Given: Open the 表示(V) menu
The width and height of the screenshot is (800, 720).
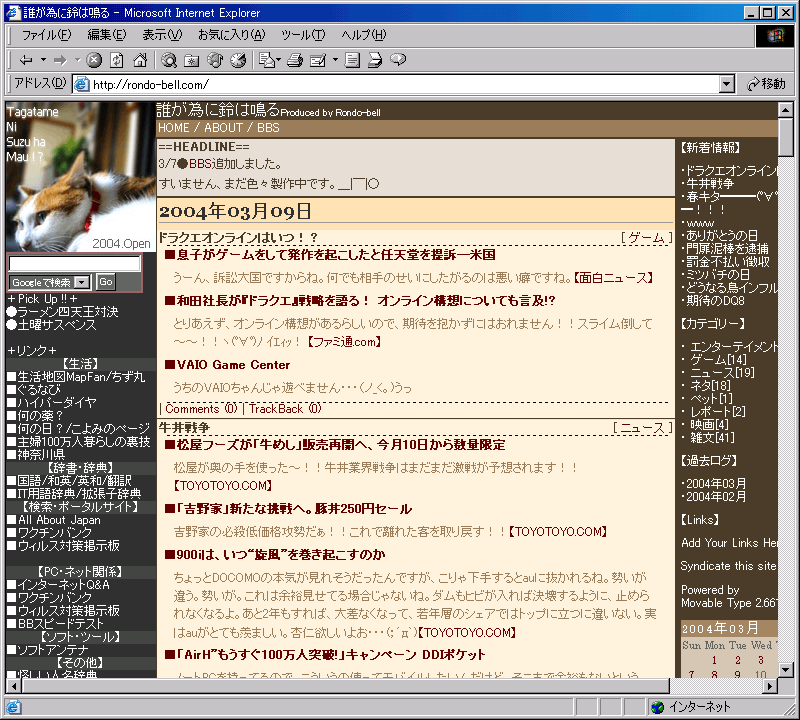Looking at the screenshot, I should click(x=162, y=35).
